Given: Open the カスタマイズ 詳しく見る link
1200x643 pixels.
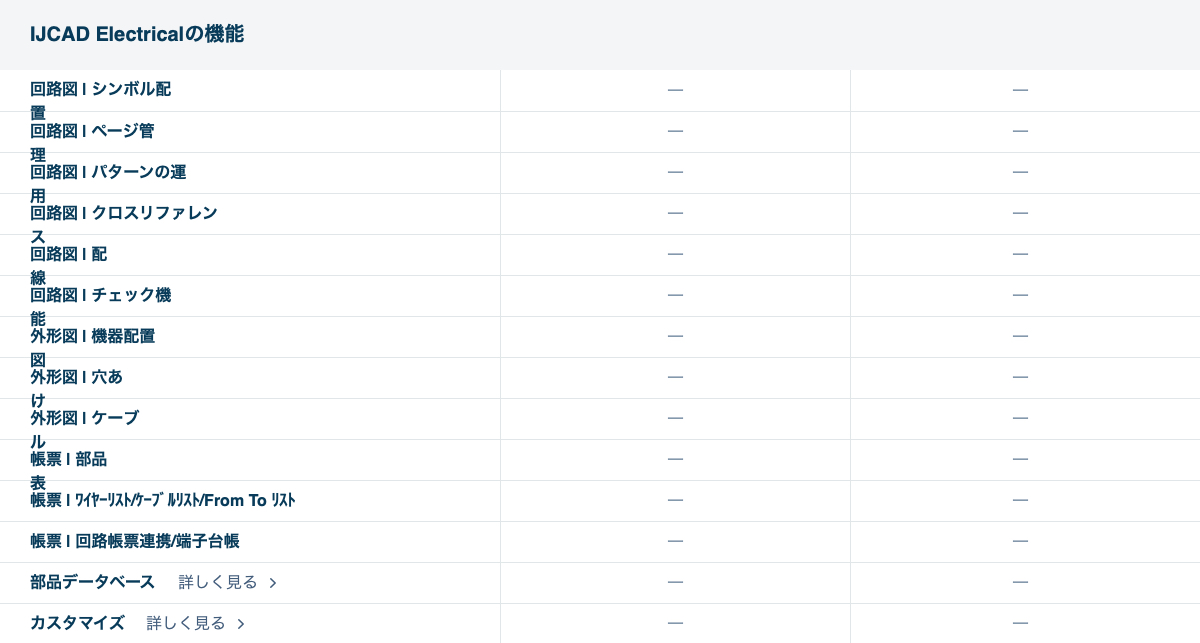Looking at the screenshot, I should click(x=186, y=623).
